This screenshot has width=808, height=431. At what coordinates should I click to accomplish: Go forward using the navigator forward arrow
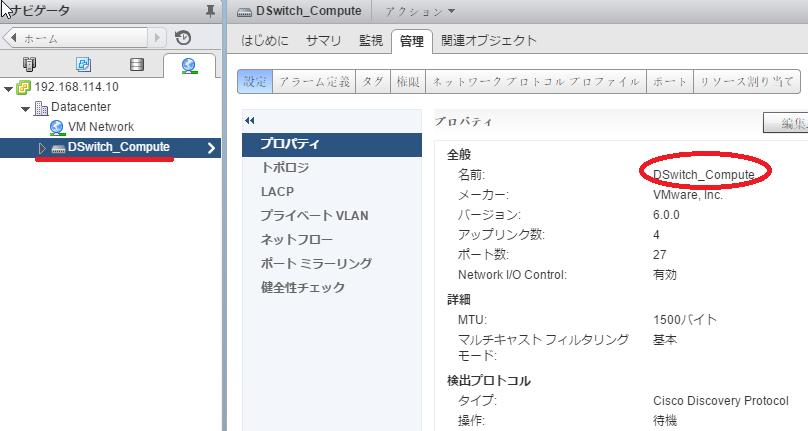(x=157, y=38)
